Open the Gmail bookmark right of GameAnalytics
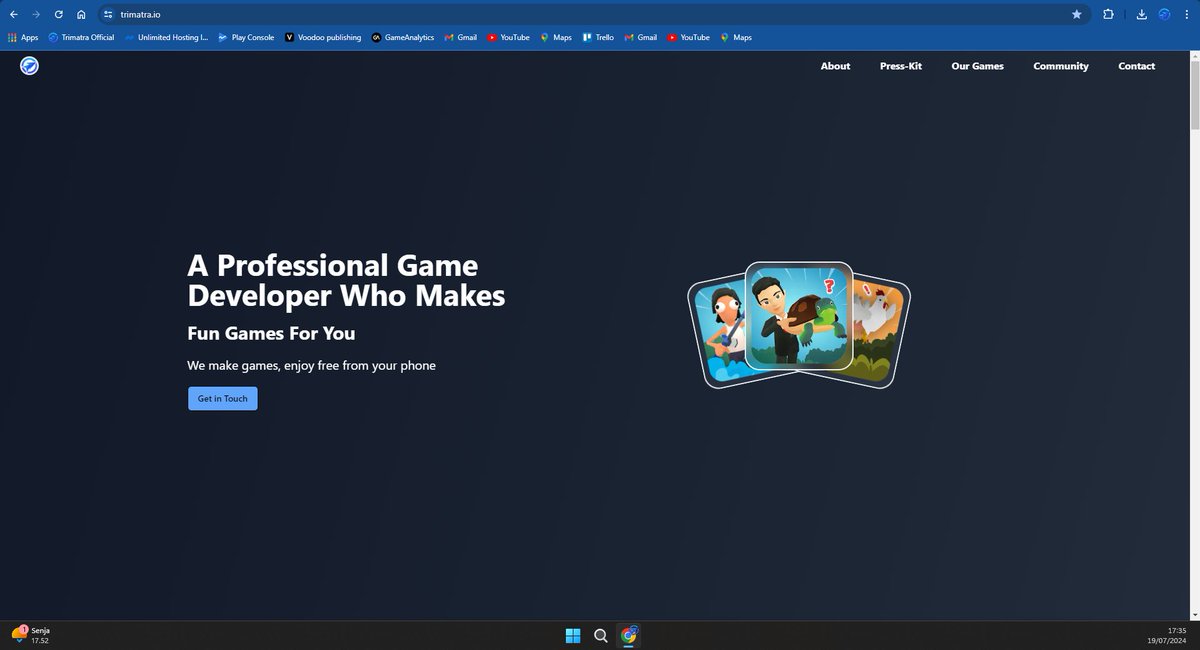Image resolution: width=1200 pixels, height=650 pixels. click(461, 37)
